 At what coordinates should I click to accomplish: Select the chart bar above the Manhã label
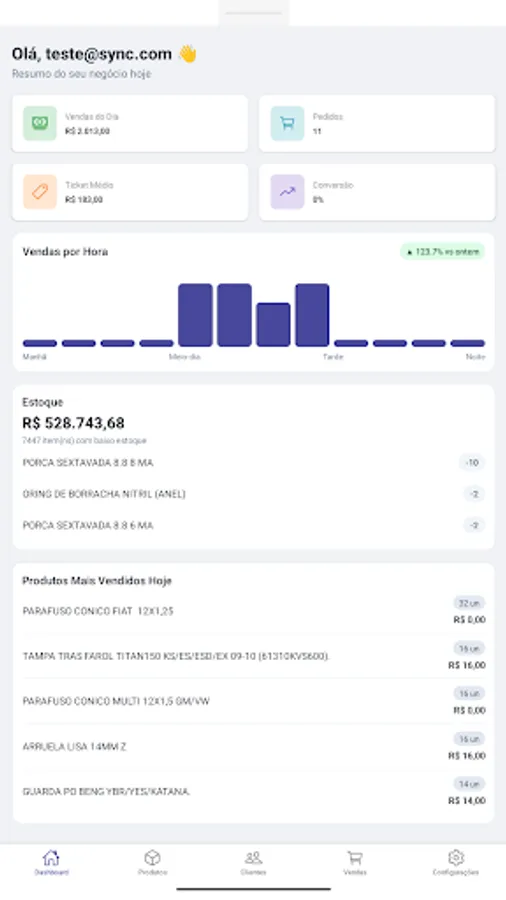click(40, 343)
